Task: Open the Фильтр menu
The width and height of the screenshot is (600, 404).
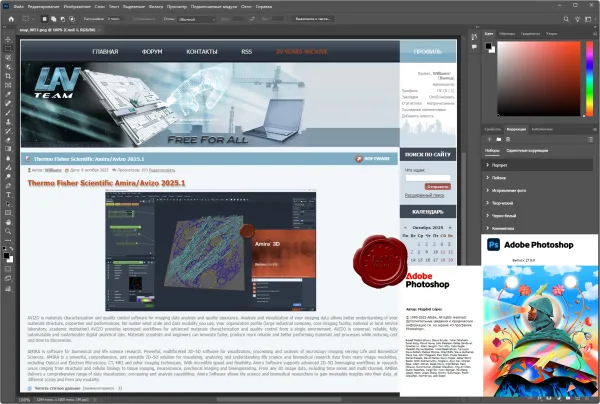Action: coord(156,7)
